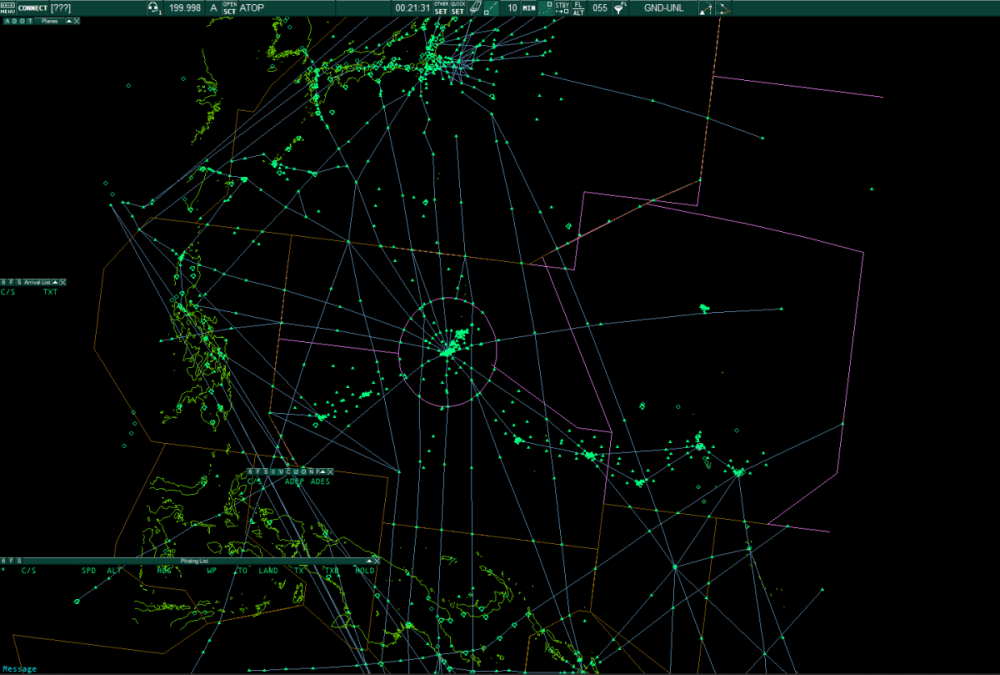Toggle the FL/ALT altitude display
Image resolution: width=1000 pixels, height=675 pixels.
(x=579, y=7)
